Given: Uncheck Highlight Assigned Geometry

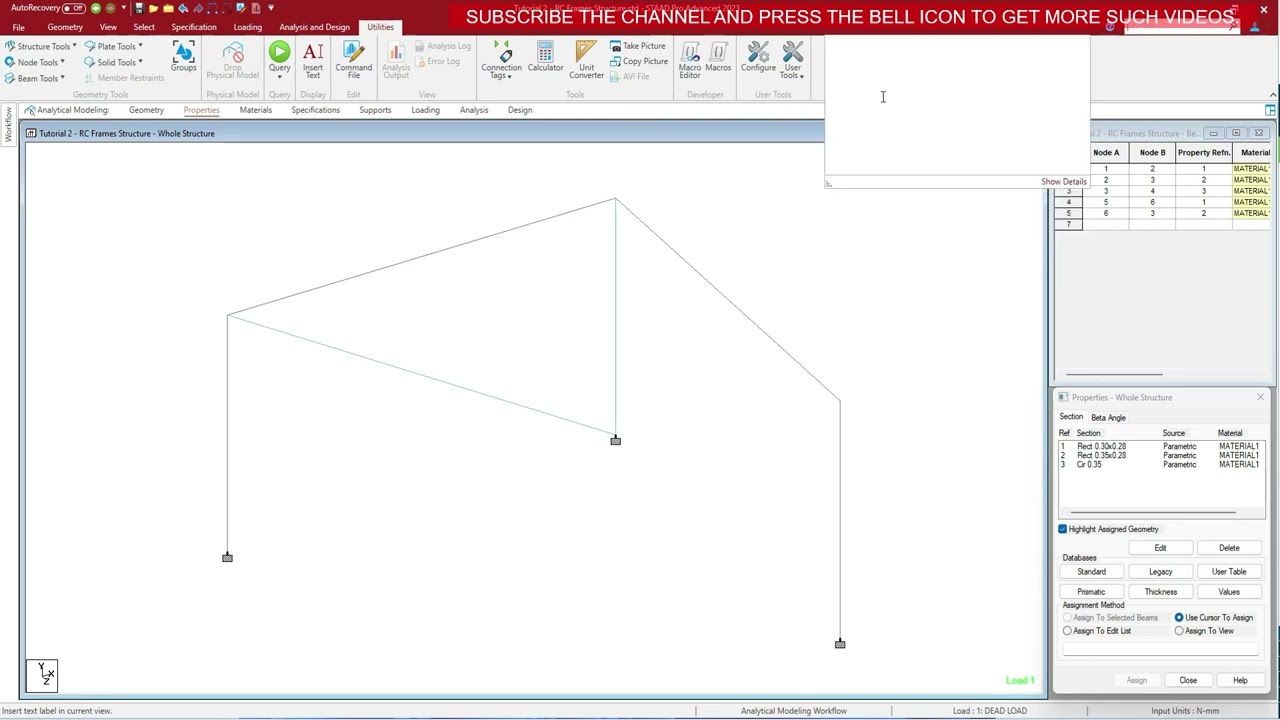Looking at the screenshot, I should pyautogui.click(x=1063, y=529).
